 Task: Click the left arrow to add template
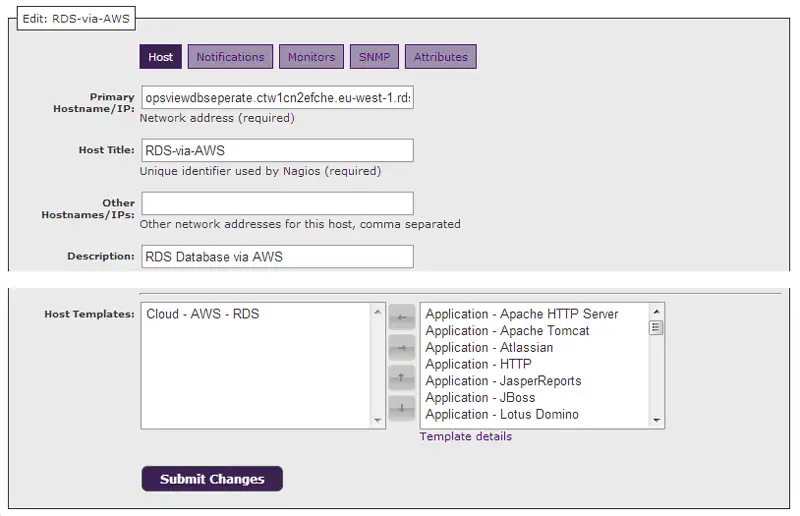[401, 317]
